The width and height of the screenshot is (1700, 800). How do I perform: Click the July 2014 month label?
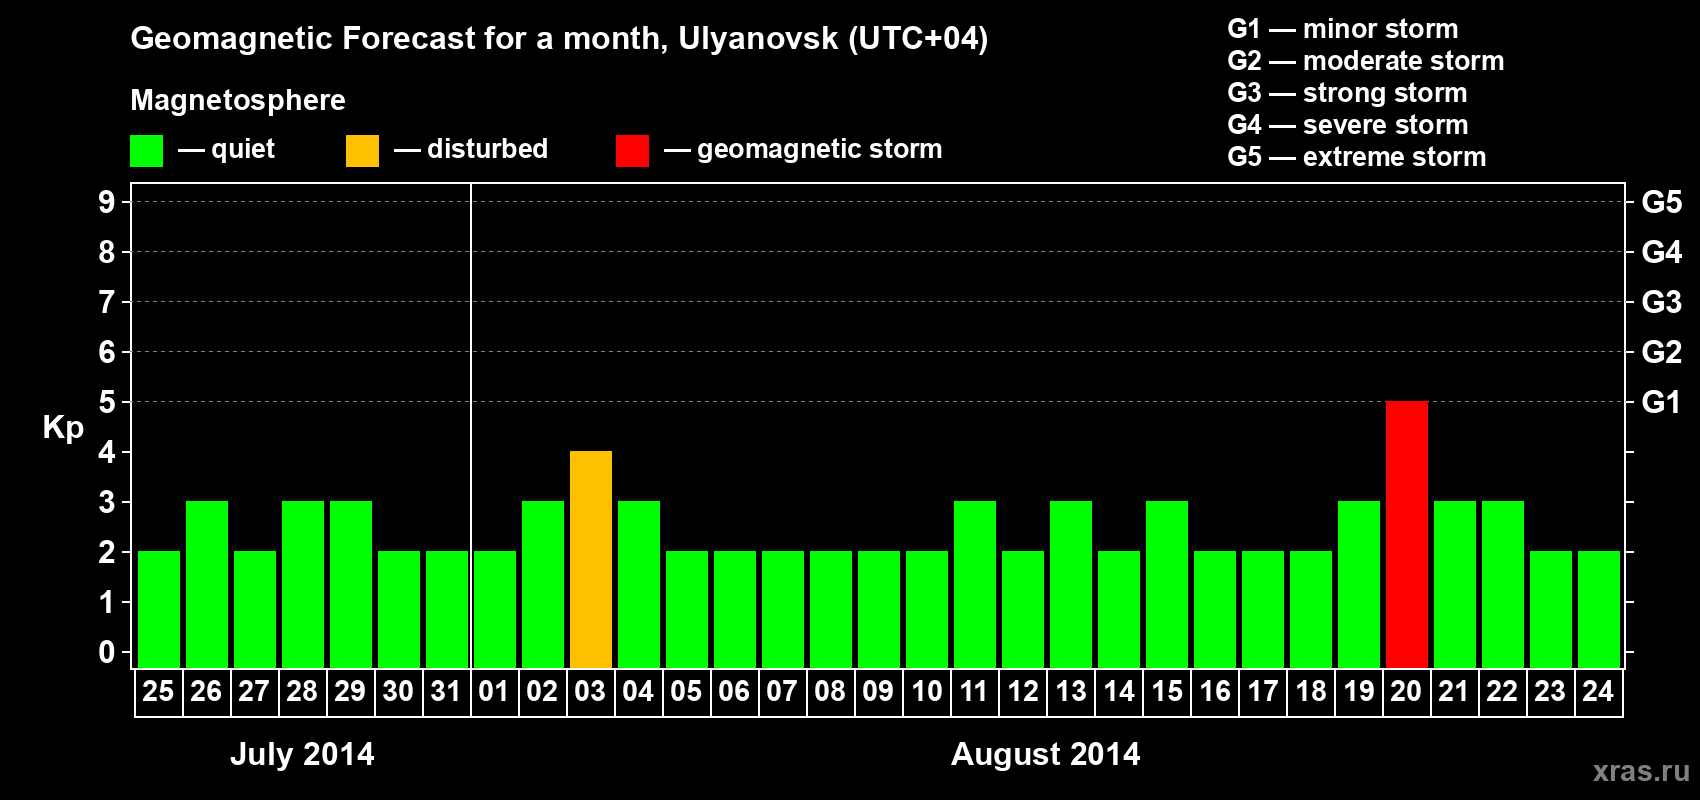(x=302, y=754)
